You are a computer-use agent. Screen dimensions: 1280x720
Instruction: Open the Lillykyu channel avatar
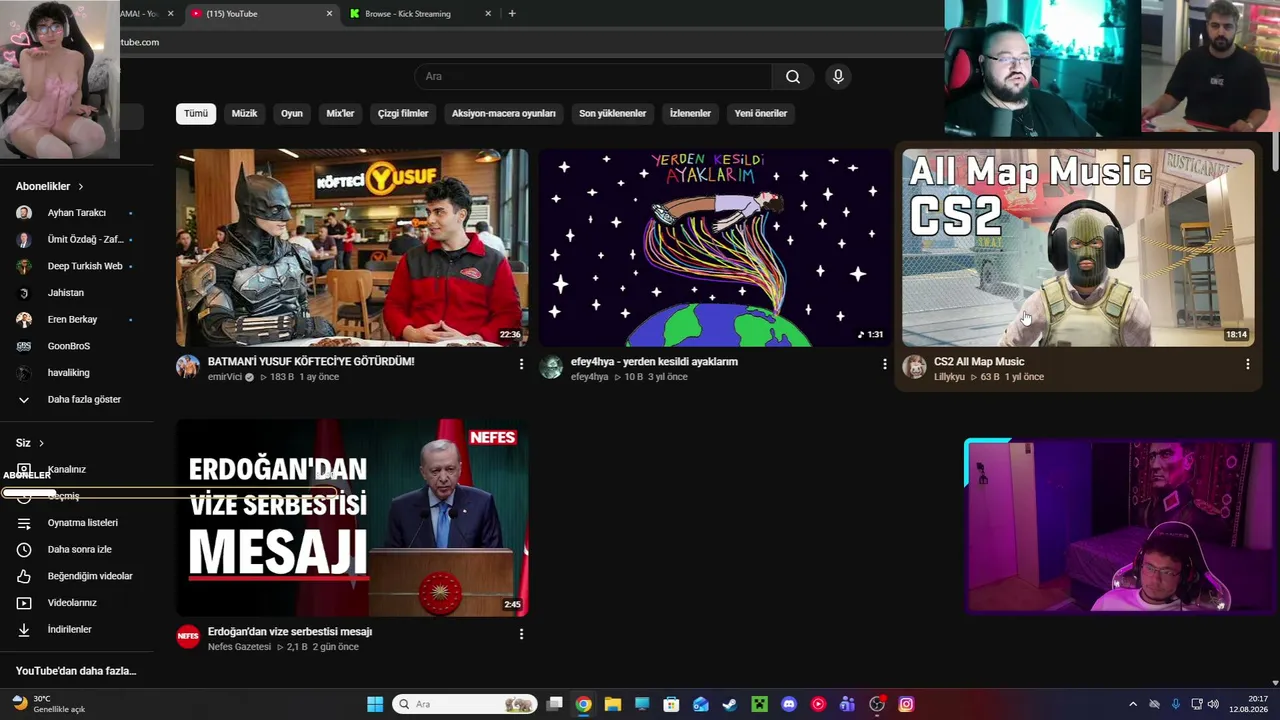[914, 367]
